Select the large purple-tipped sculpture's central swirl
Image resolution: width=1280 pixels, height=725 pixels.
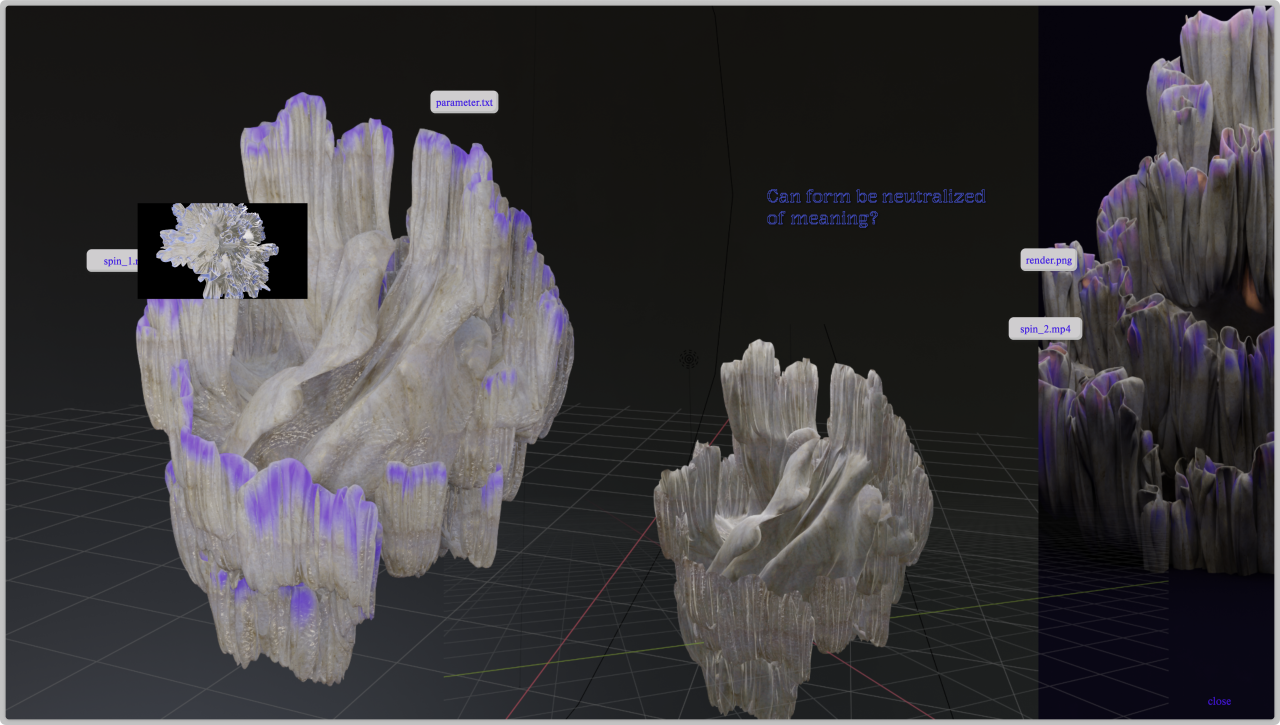(x=330, y=380)
